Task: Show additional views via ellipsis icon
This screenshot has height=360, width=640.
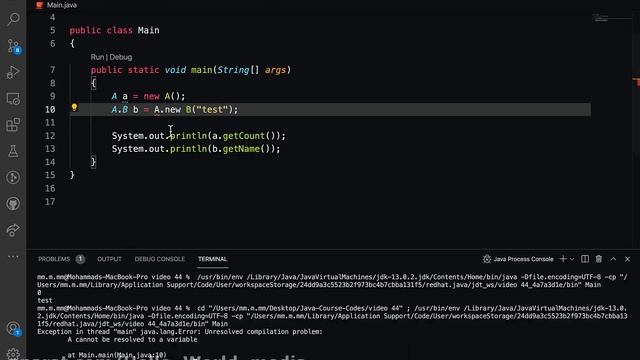Action: pos(13,256)
